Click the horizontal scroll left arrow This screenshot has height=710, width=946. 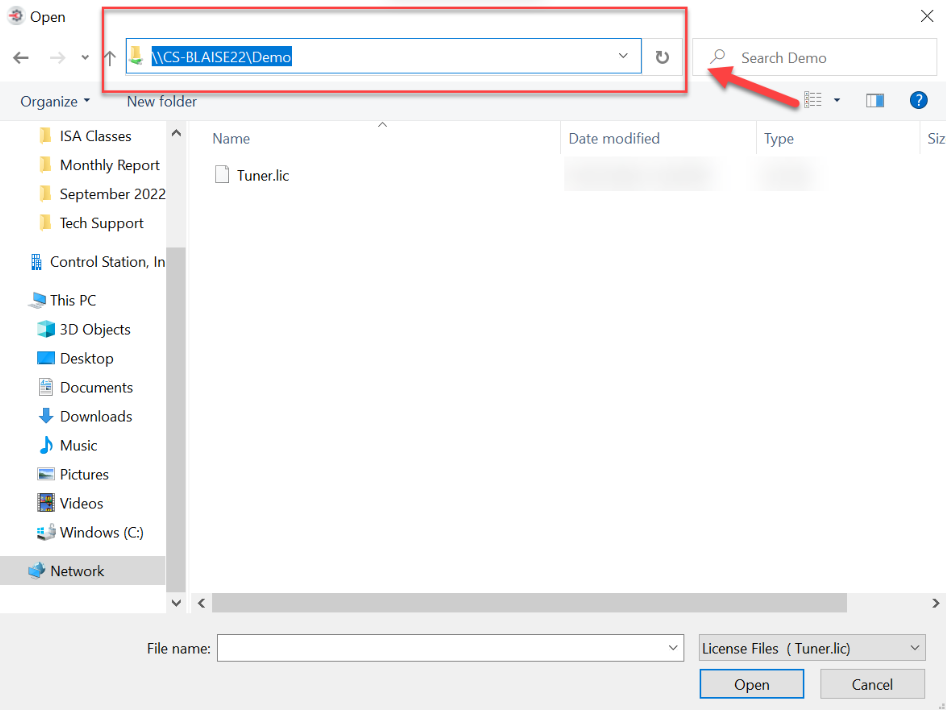[x=202, y=603]
